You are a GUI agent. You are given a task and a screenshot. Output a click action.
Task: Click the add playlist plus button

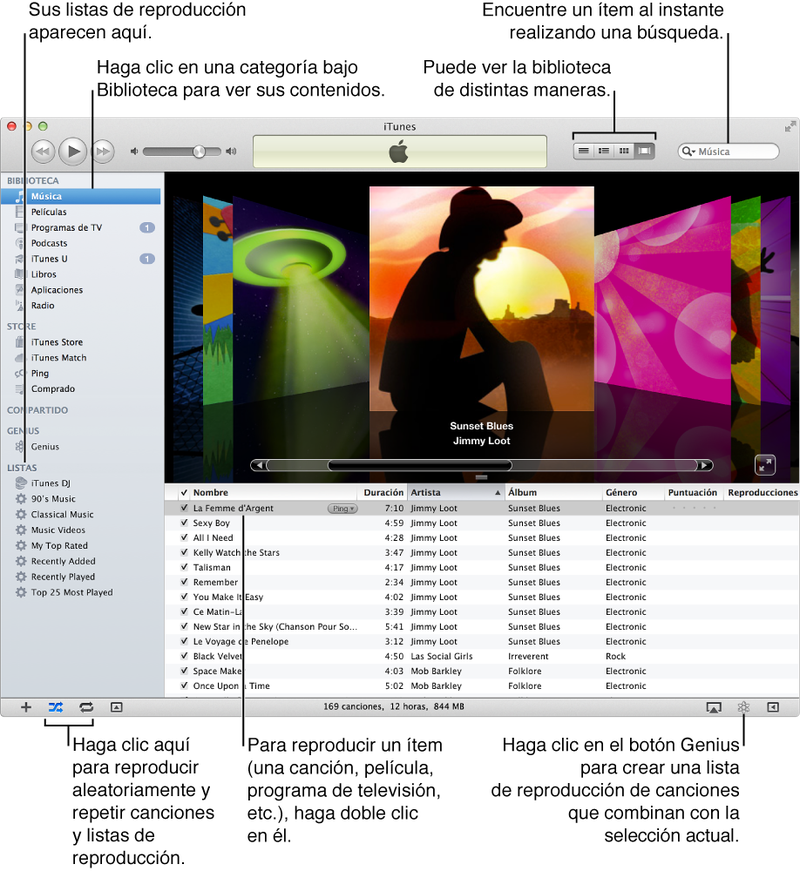[26, 707]
